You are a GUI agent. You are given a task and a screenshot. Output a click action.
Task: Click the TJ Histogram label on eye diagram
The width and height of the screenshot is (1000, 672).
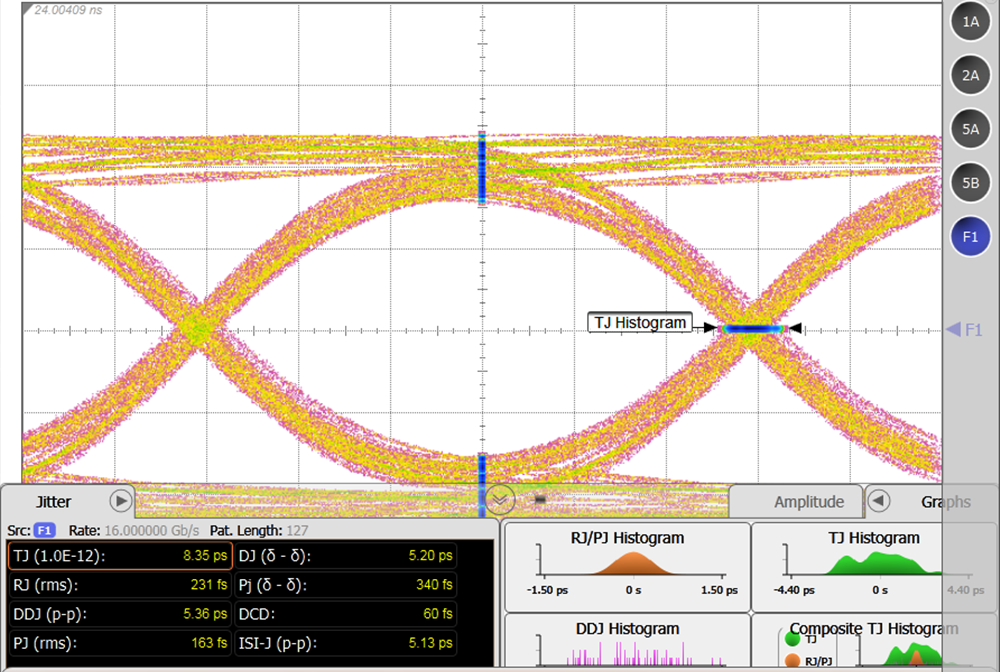tap(641, 323)
